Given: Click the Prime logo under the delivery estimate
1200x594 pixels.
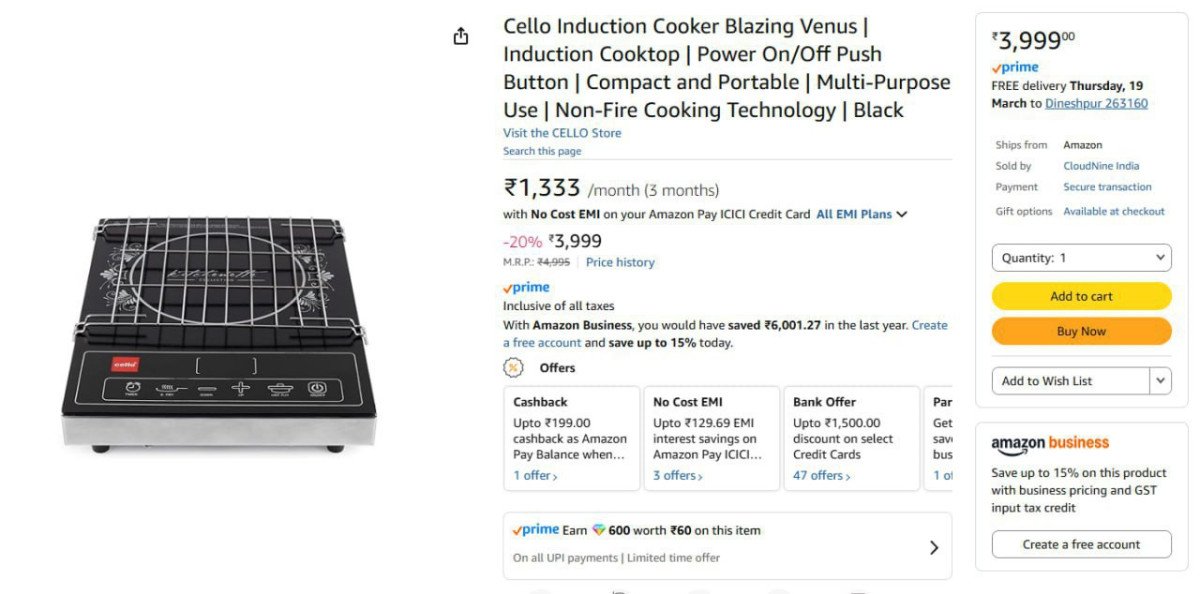Looking at the screenshot, I should point(1016,66).
